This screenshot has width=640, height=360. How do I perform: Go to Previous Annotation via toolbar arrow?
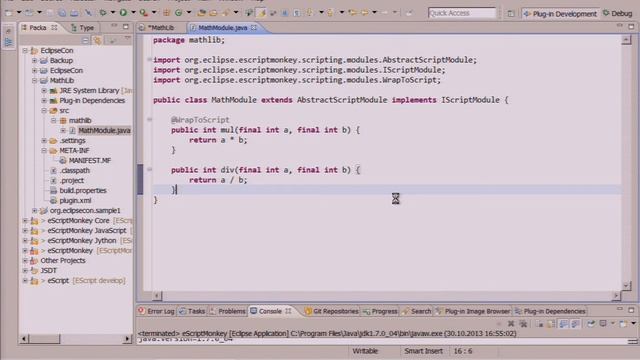coord(330,13)
